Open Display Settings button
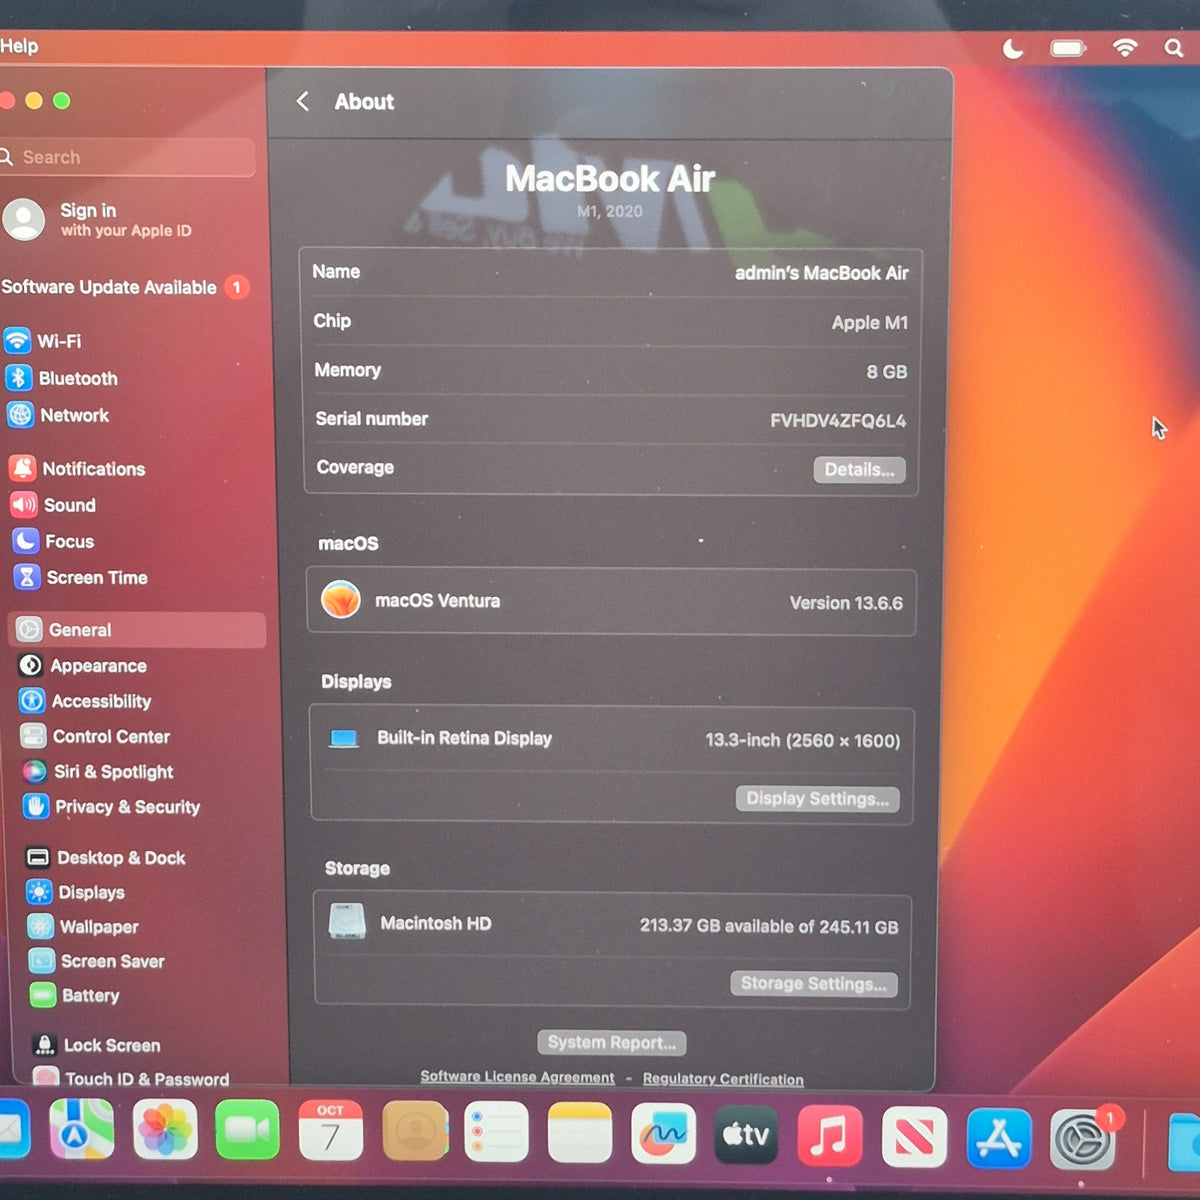1200x1200 pixels. (x=818, y=798)
